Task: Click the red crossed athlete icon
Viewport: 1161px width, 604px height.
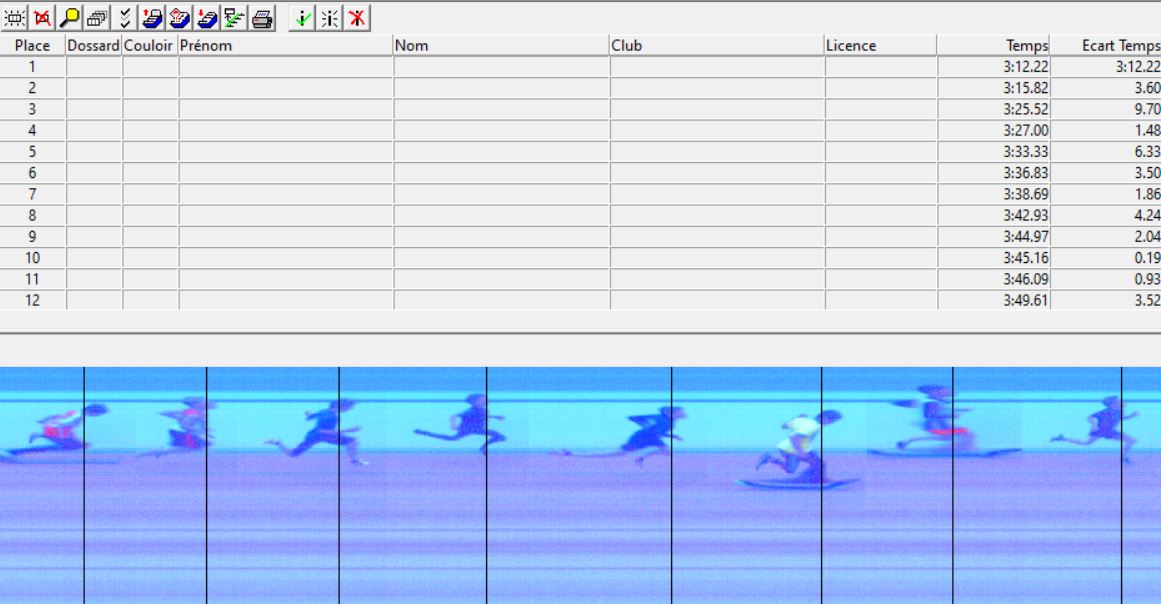Action: pyautogui.click(x=357, y=18)
